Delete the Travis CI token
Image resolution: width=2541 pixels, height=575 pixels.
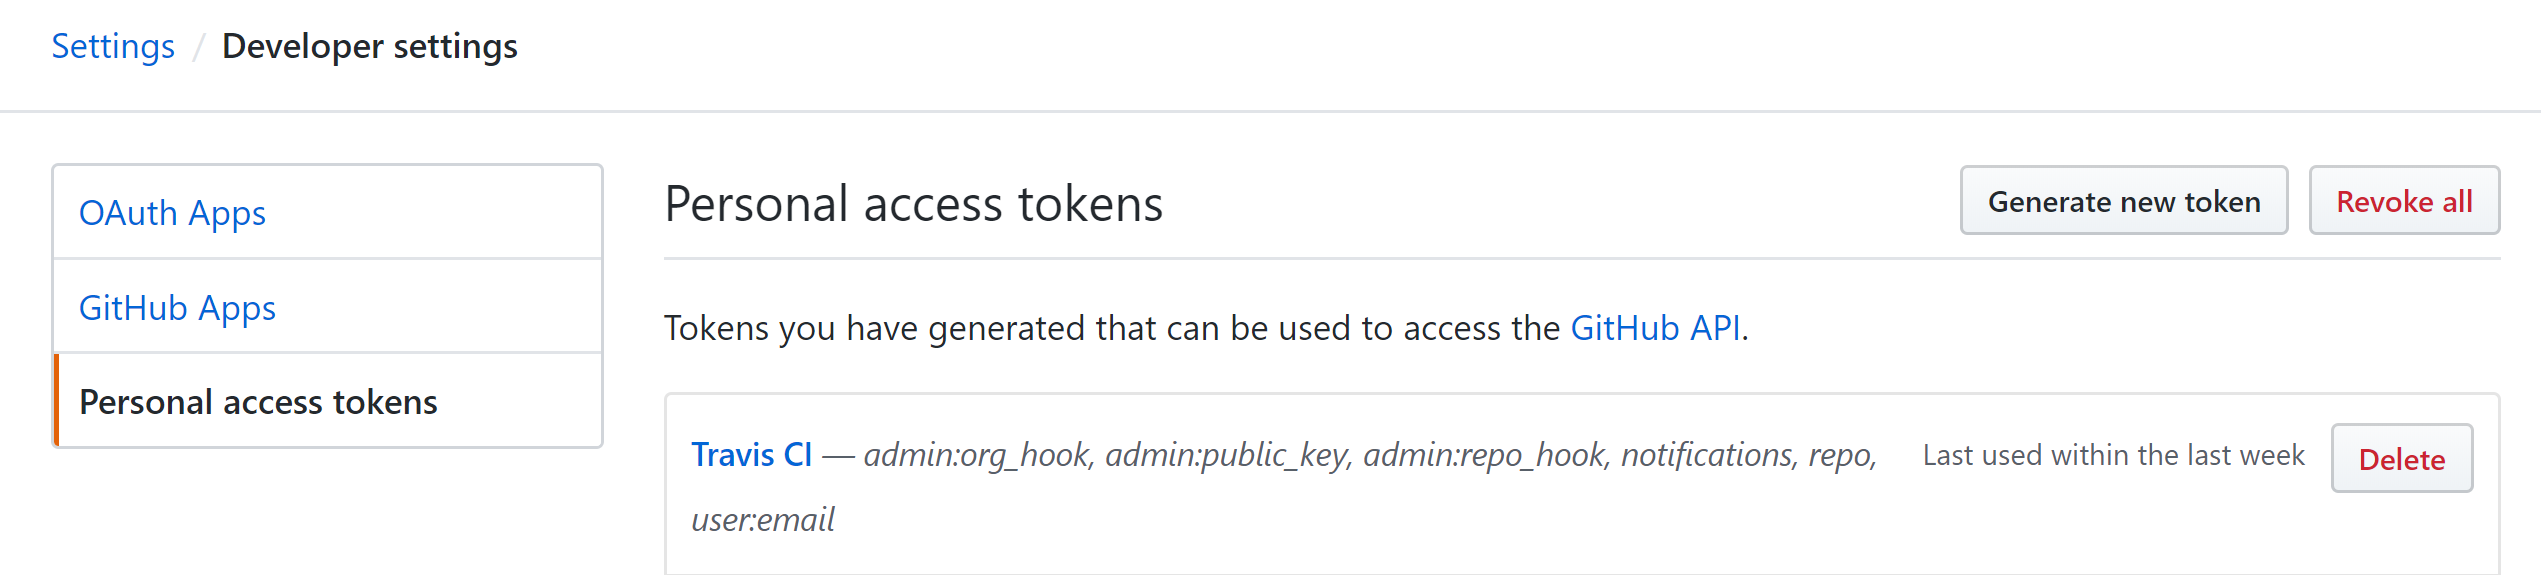pos(2401,459)
